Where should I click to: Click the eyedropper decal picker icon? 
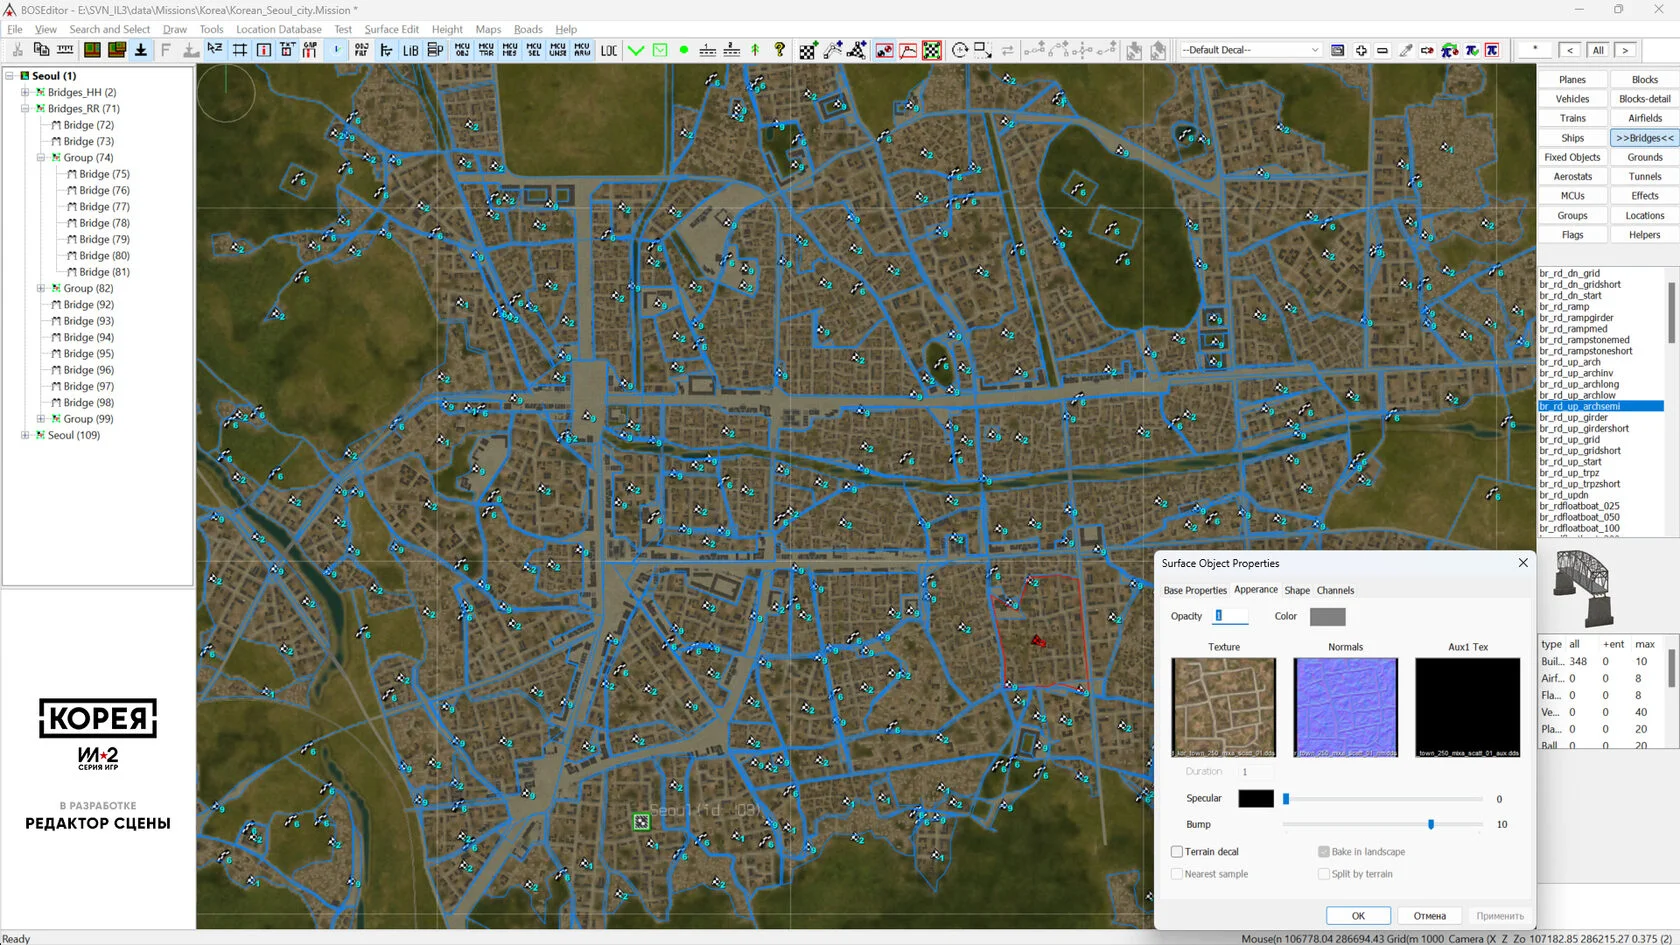tap(1405, 50)
